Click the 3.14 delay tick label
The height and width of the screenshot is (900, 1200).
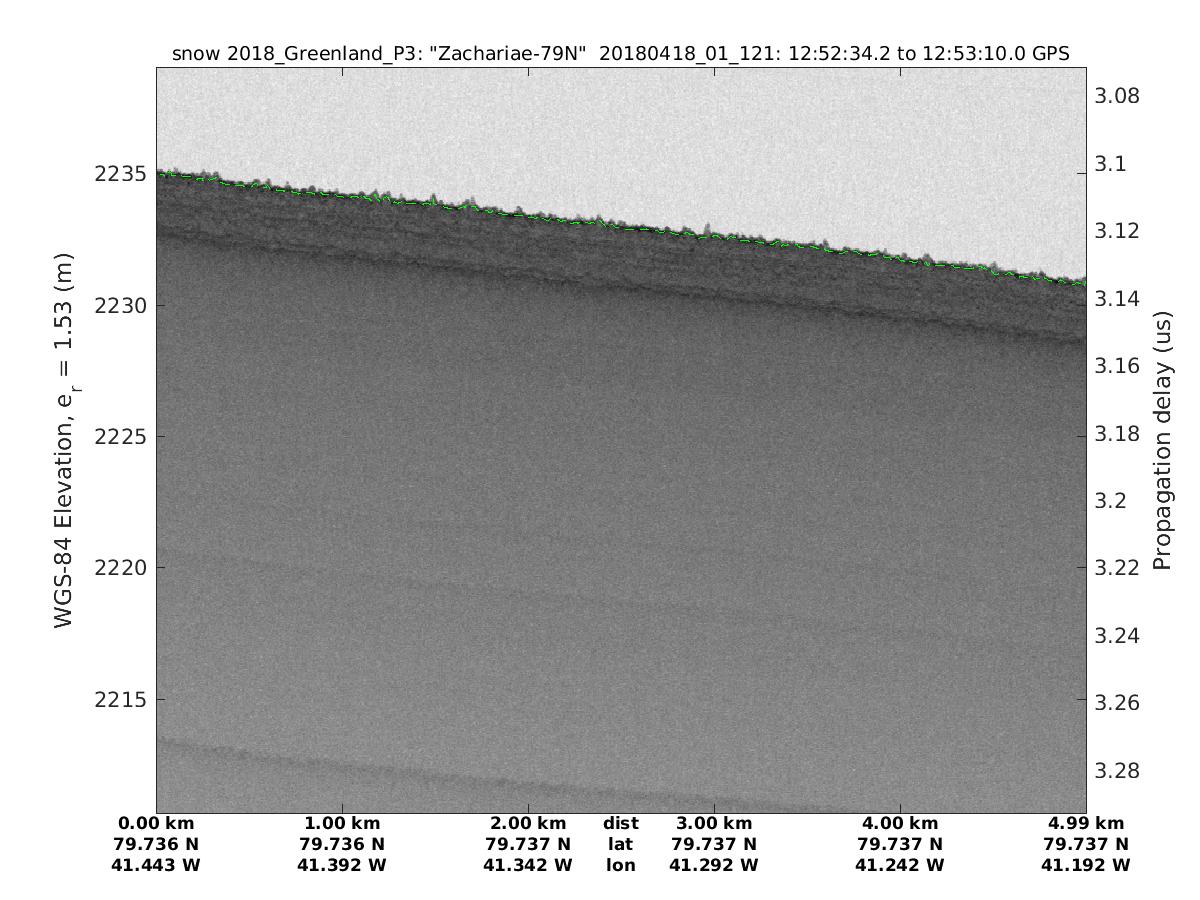click(x=1118, y=298)
